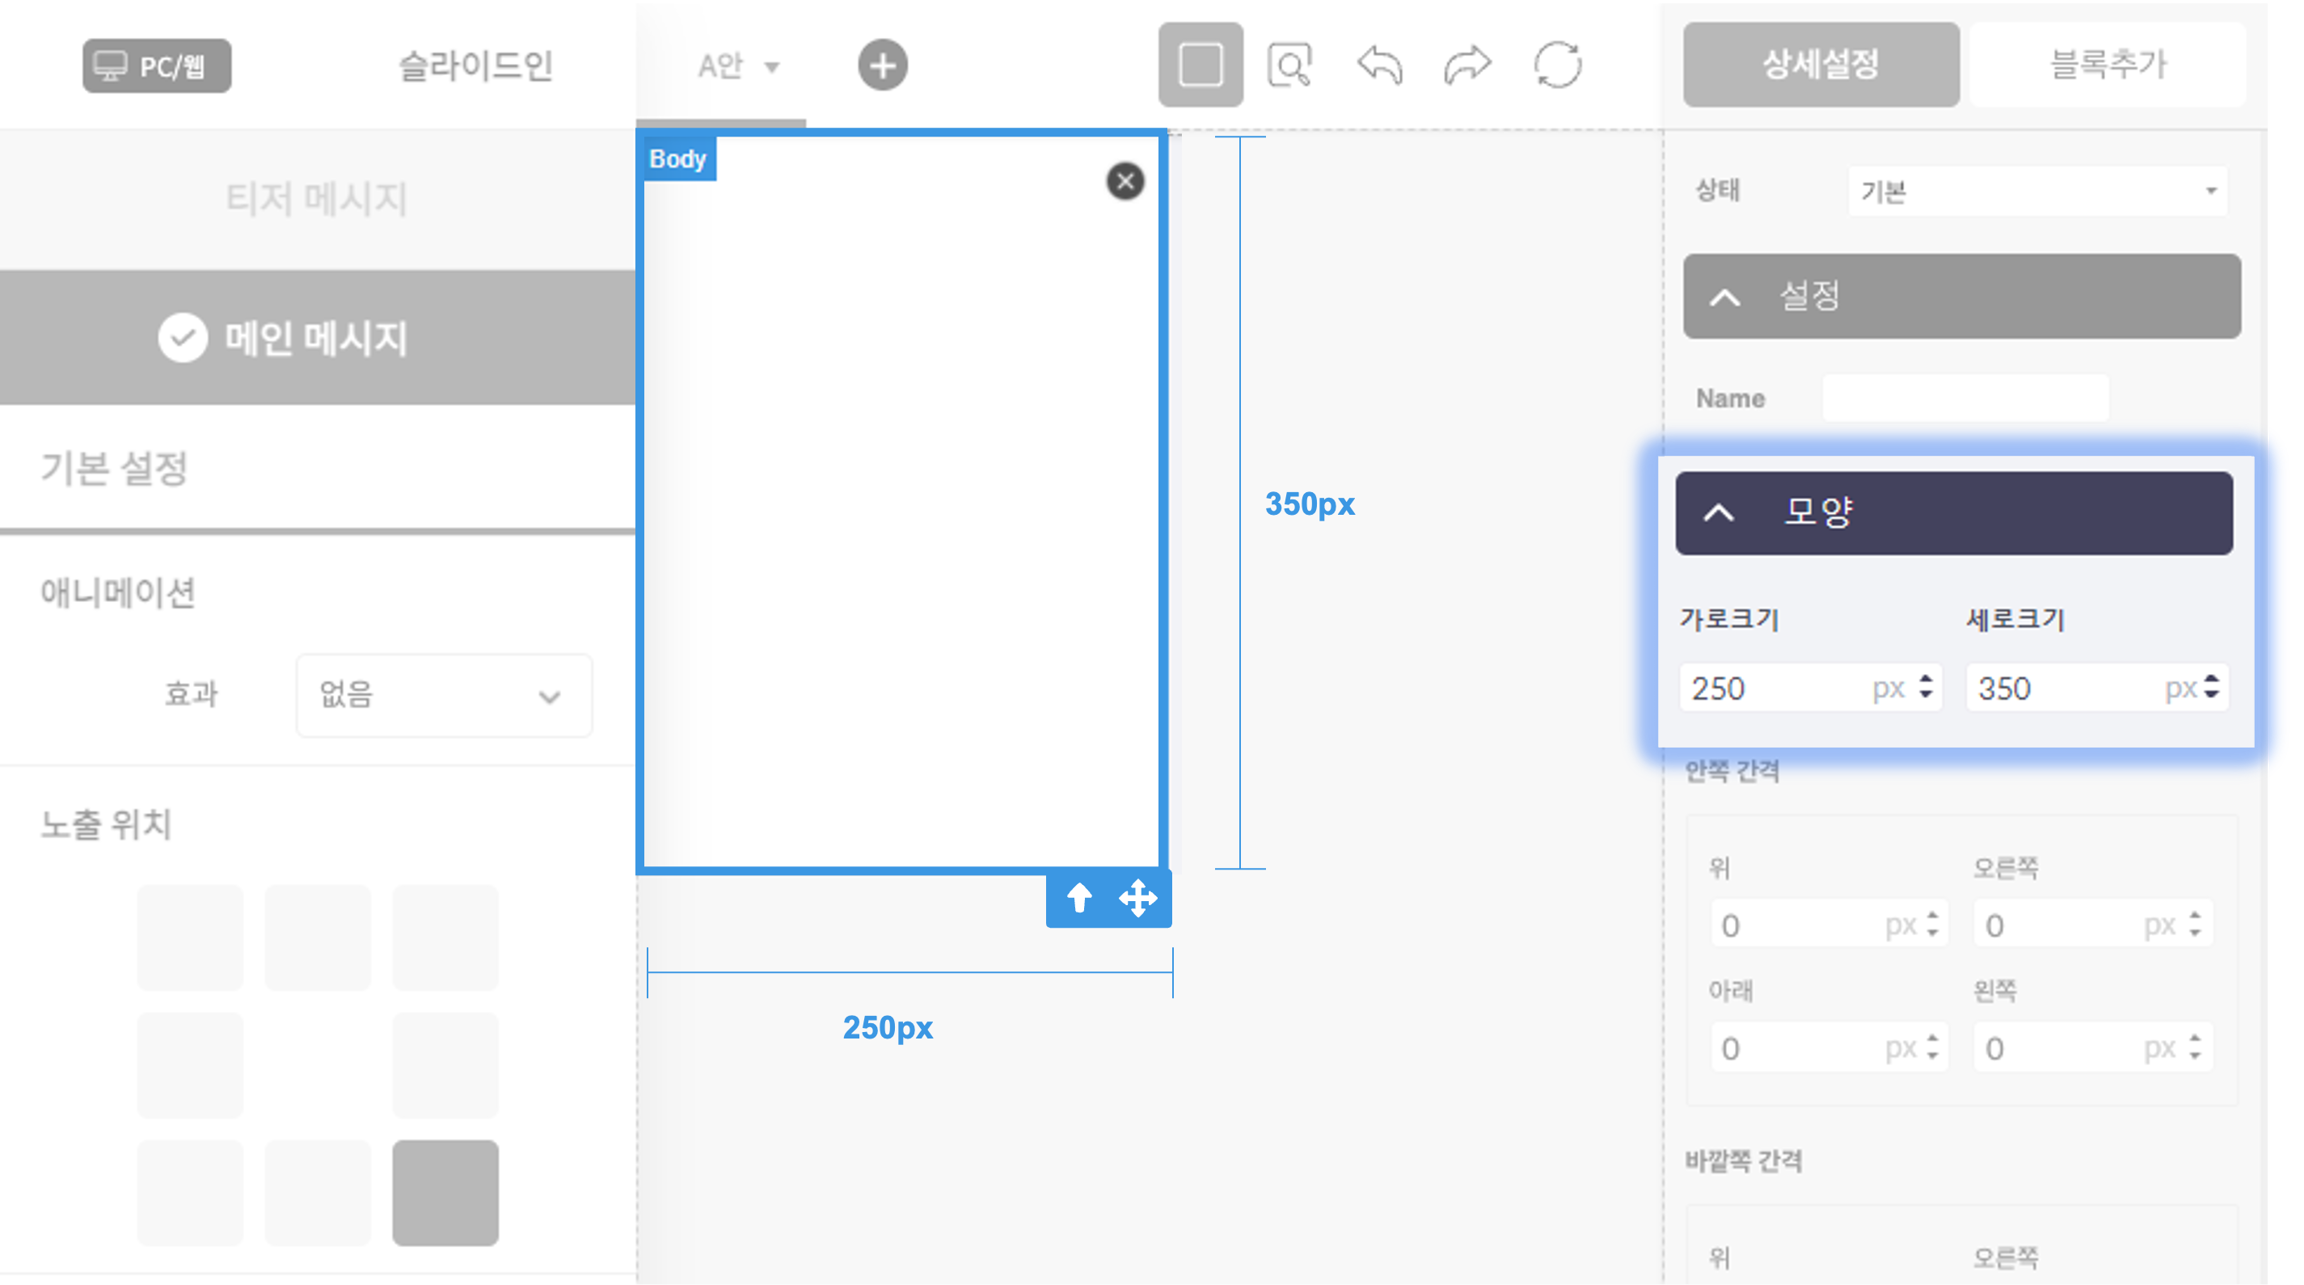
Task: Click the plus icon to add variant
Action: pyautogui.click(x=882, y=66)
